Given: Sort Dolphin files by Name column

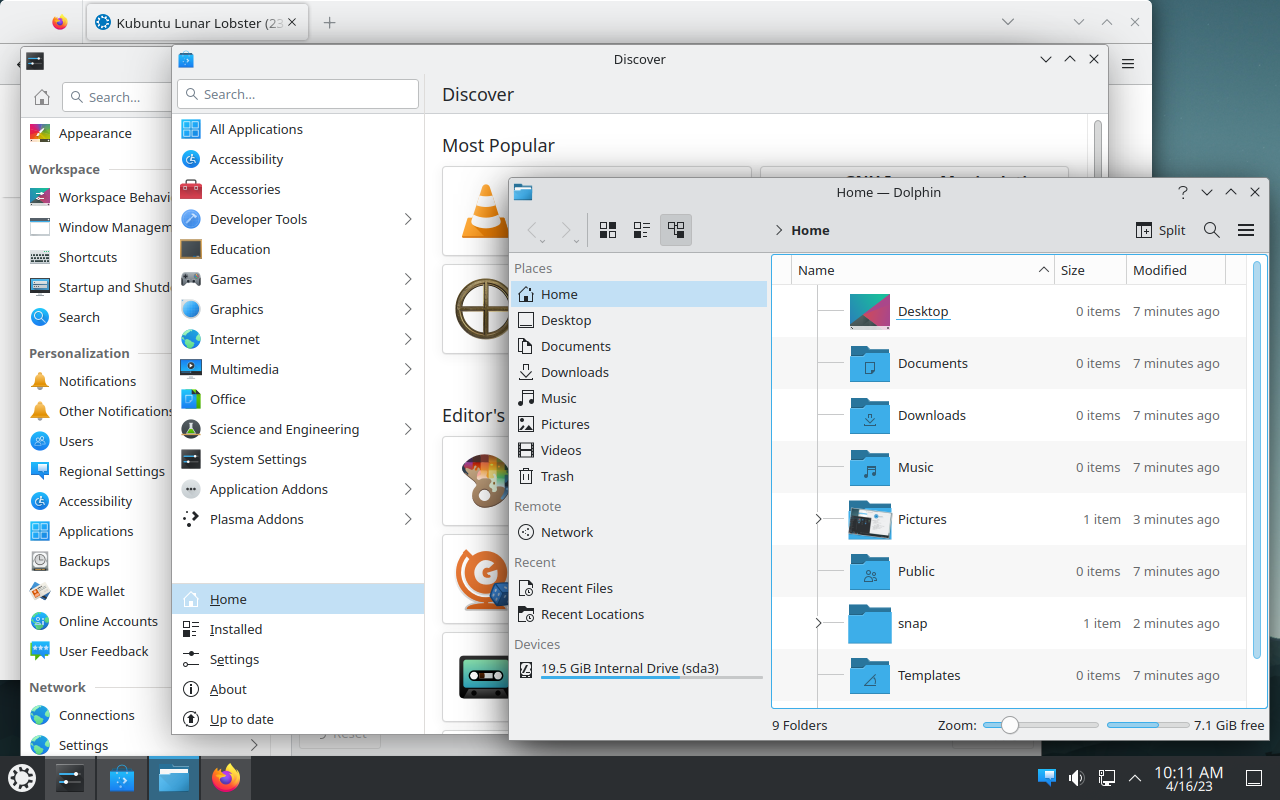Looking at the screenshot, I should (x=923, y=270).
